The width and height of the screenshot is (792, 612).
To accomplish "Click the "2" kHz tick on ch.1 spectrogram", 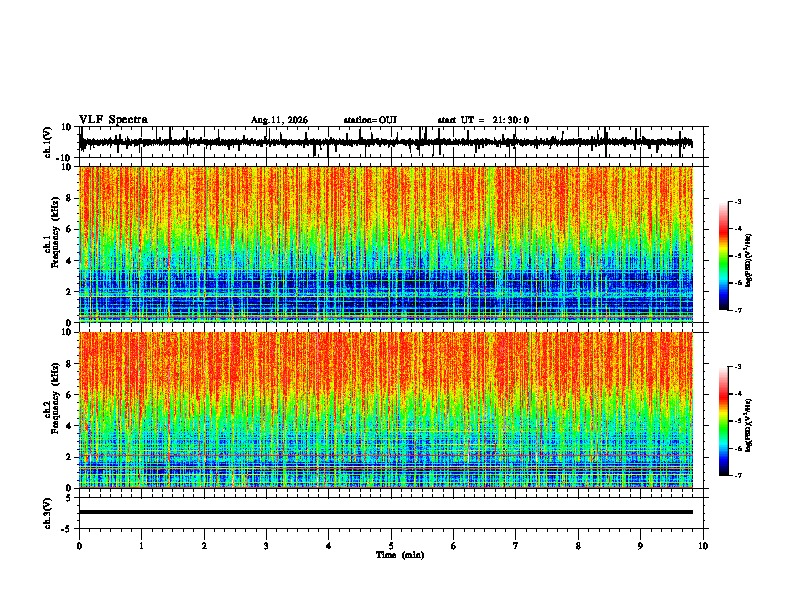I will click(x=70, y=292).
